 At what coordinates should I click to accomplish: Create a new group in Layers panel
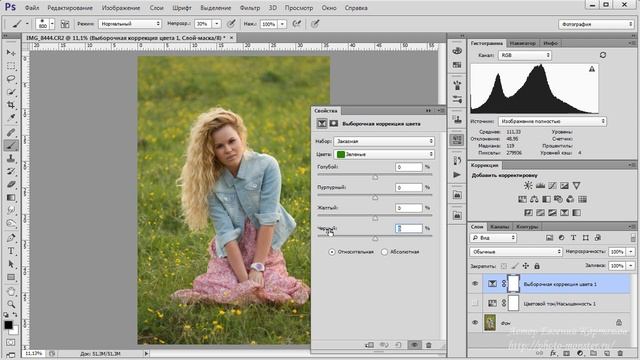tap(593, 353)
